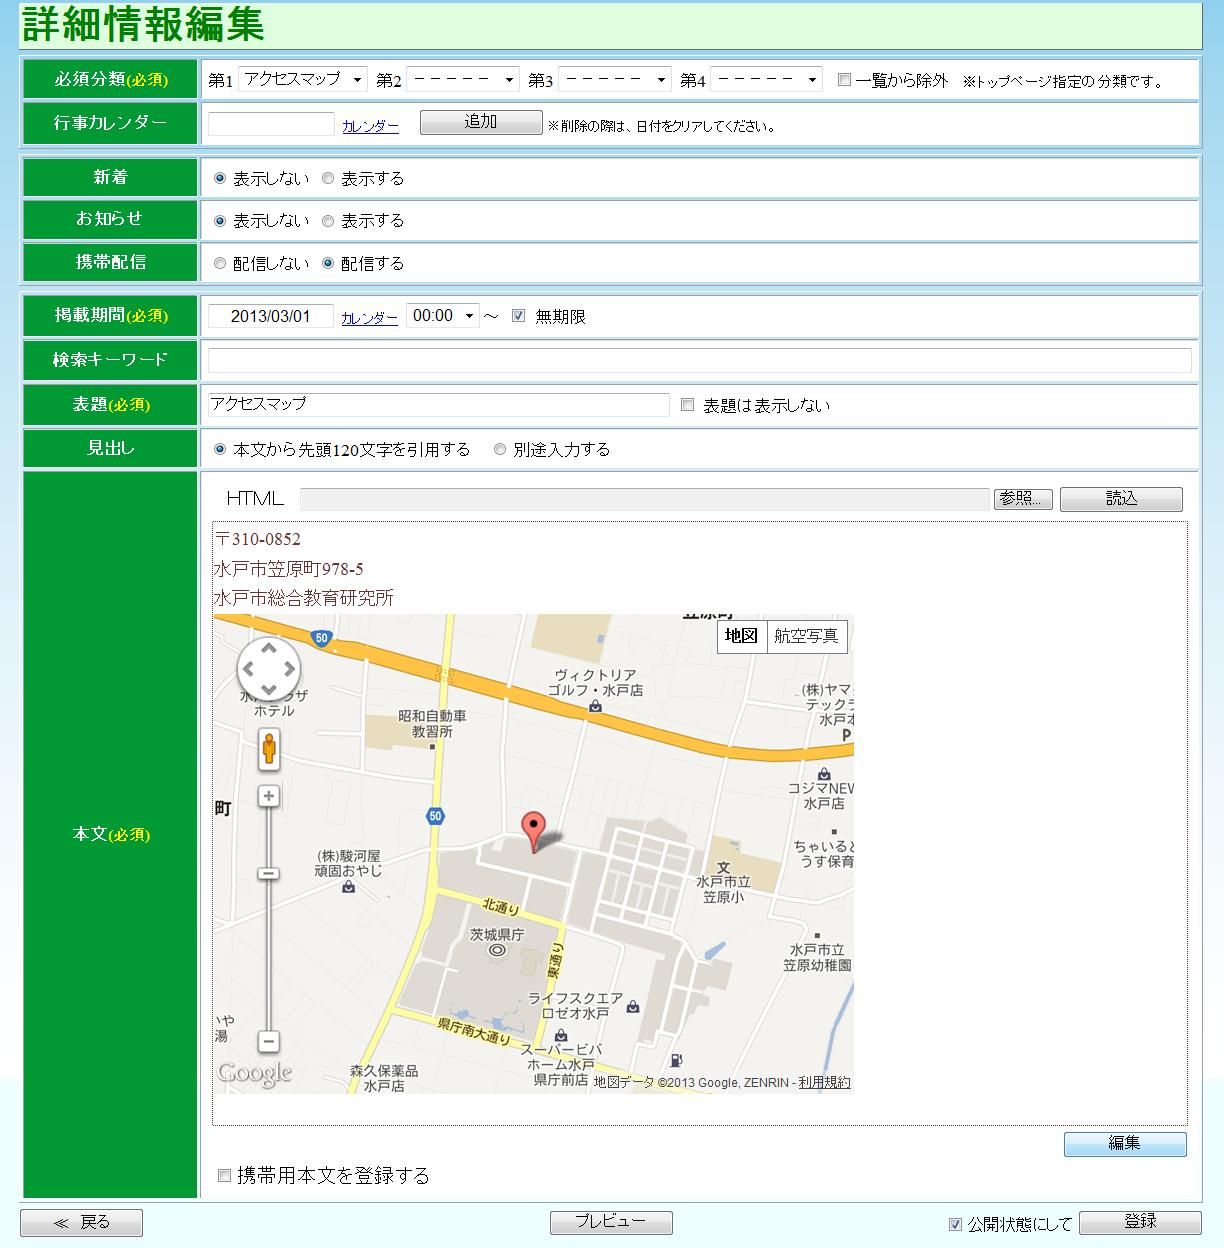The height and width of the screenshot is (1248, 1224).
Task: Click the map zoom in plus button
Action: [268, 796]
